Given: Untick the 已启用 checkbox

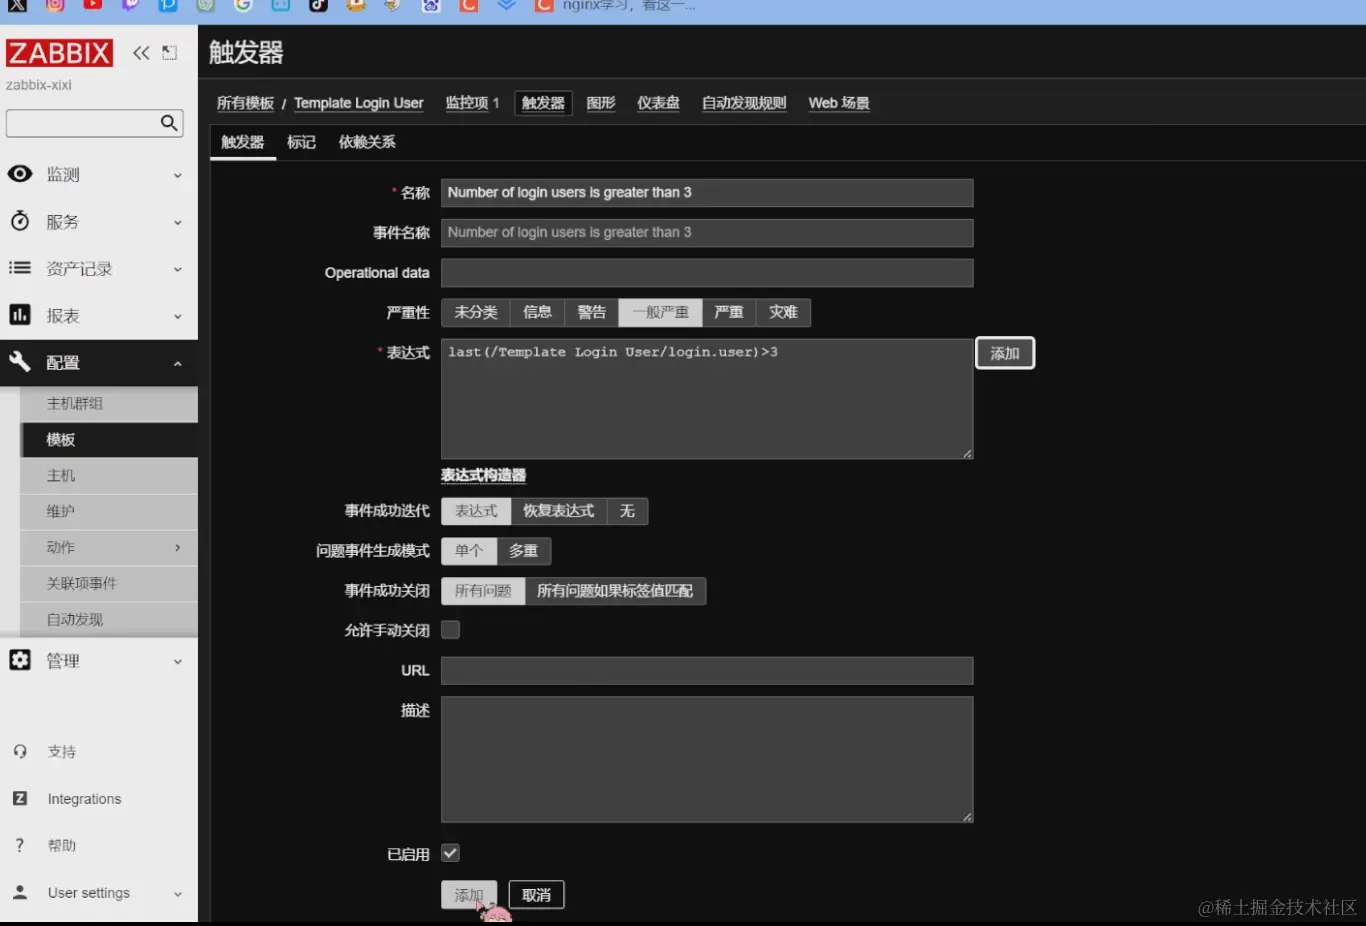Looking at the screenshot, I should 451,853.
